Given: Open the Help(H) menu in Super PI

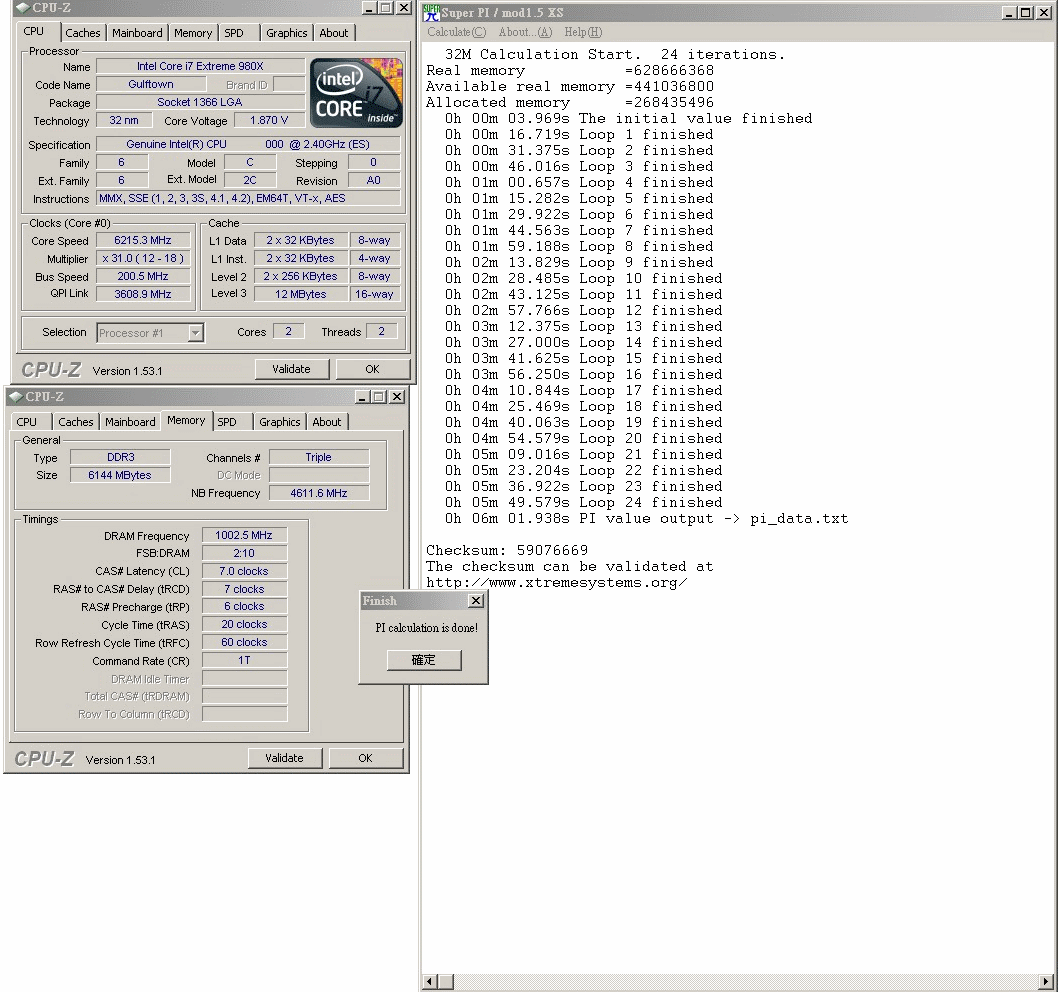Looking at the screenshot, I should (x=583, y=32).
